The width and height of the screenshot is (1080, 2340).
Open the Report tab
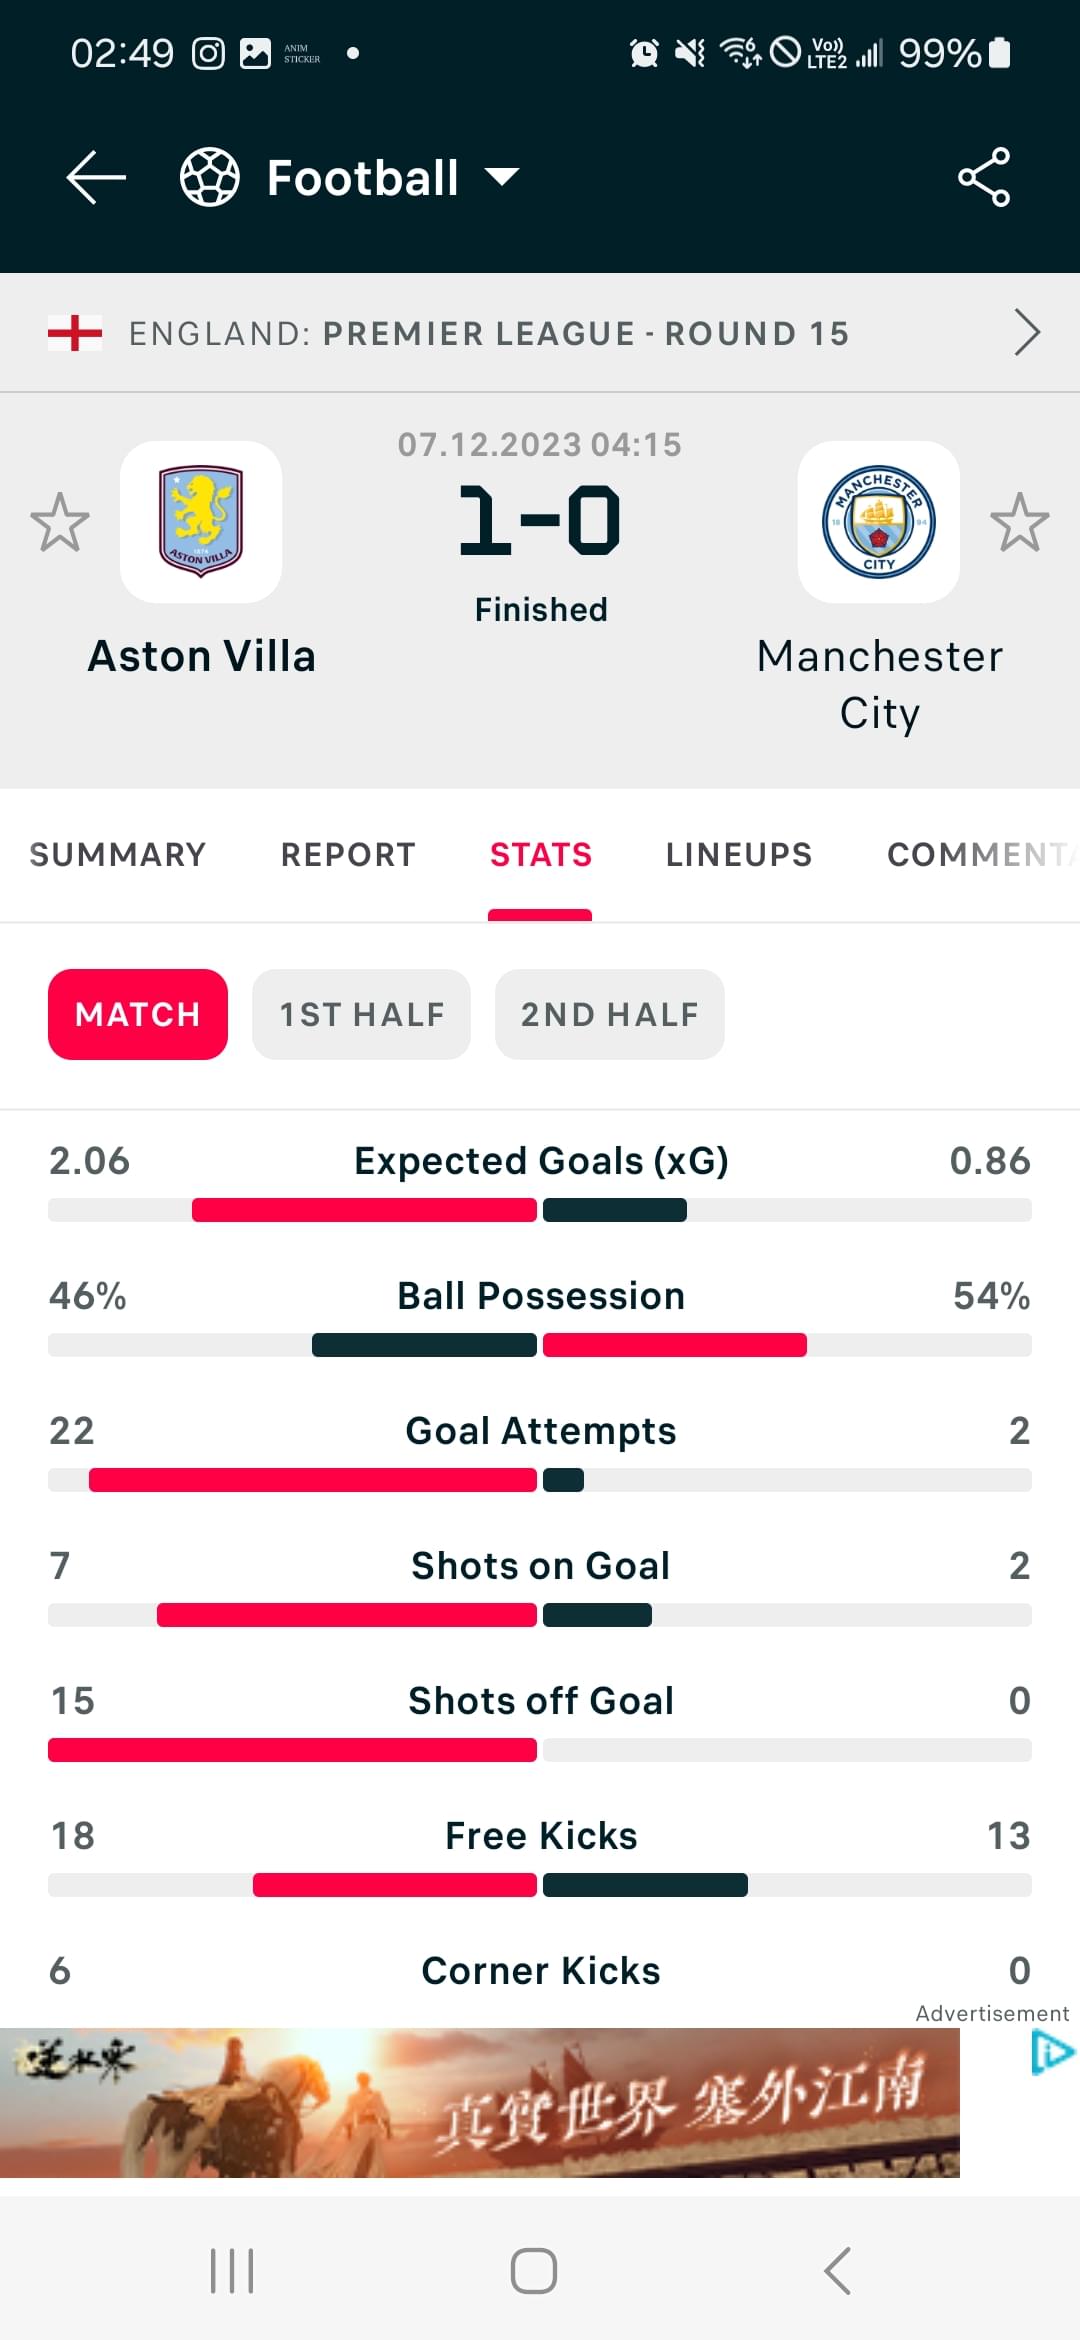(x=348, y=855)
